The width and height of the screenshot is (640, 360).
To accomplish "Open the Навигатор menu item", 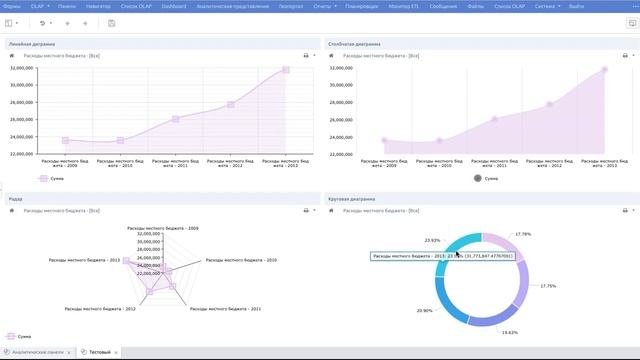I will point(98,6).
